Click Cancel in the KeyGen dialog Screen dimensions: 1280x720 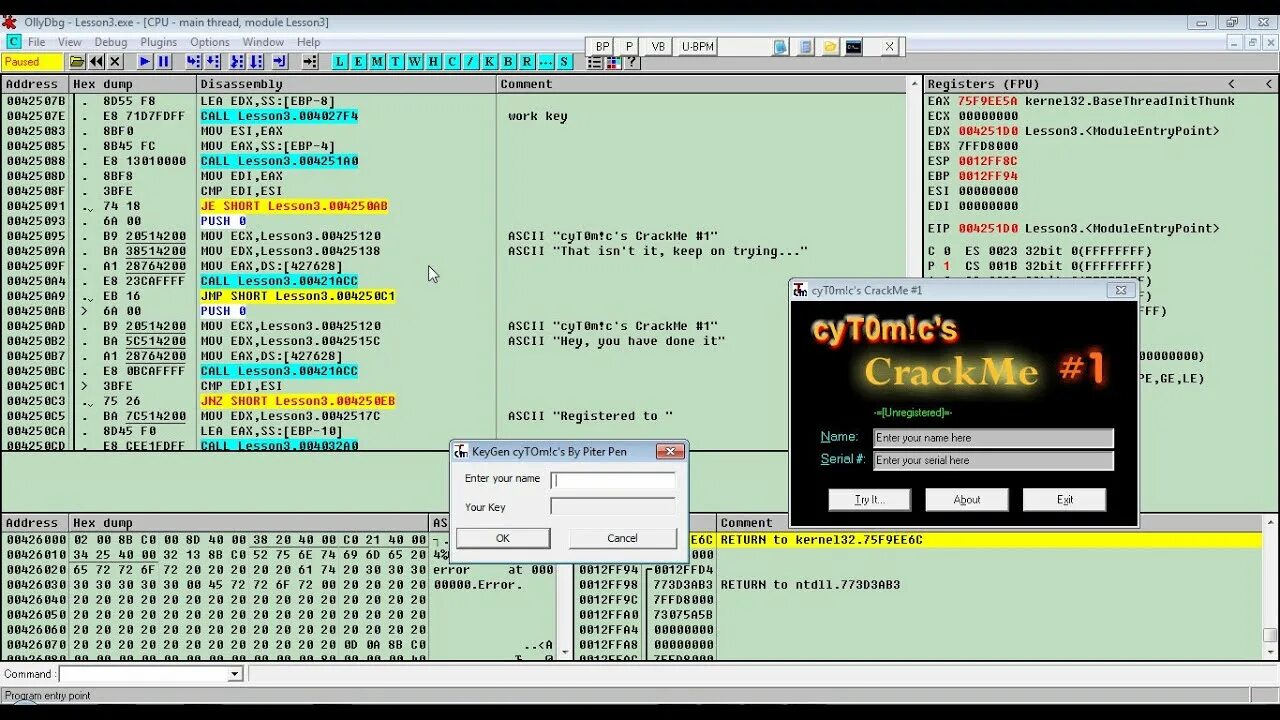click(622, 538)
